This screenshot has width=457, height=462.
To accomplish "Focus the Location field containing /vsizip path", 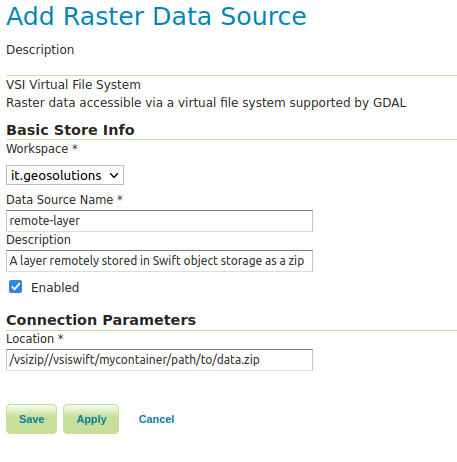I will coord(159,360).
